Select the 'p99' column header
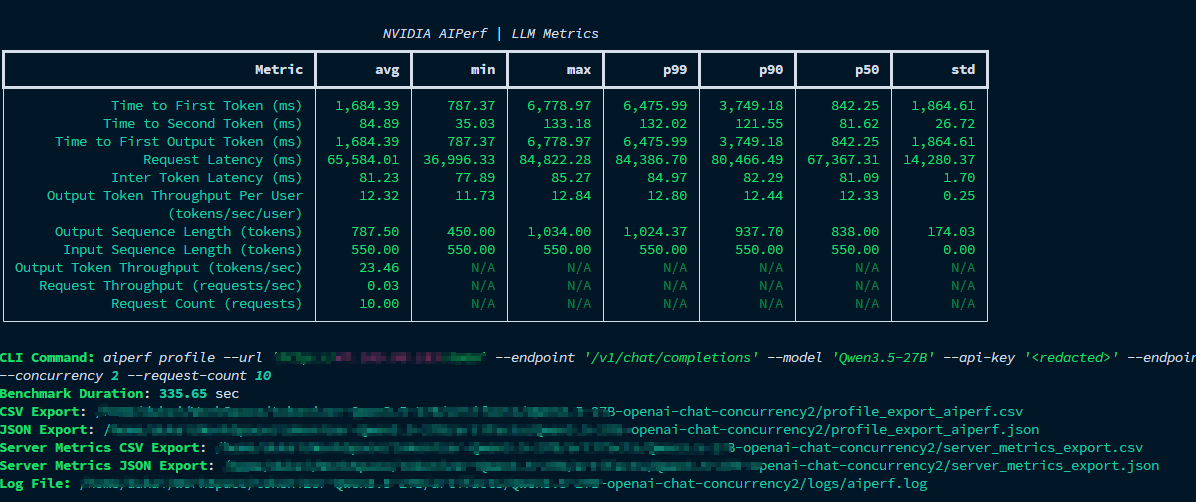Image resolution: width=1196 pixels, height=502 pixels. (x=675, y=69)
